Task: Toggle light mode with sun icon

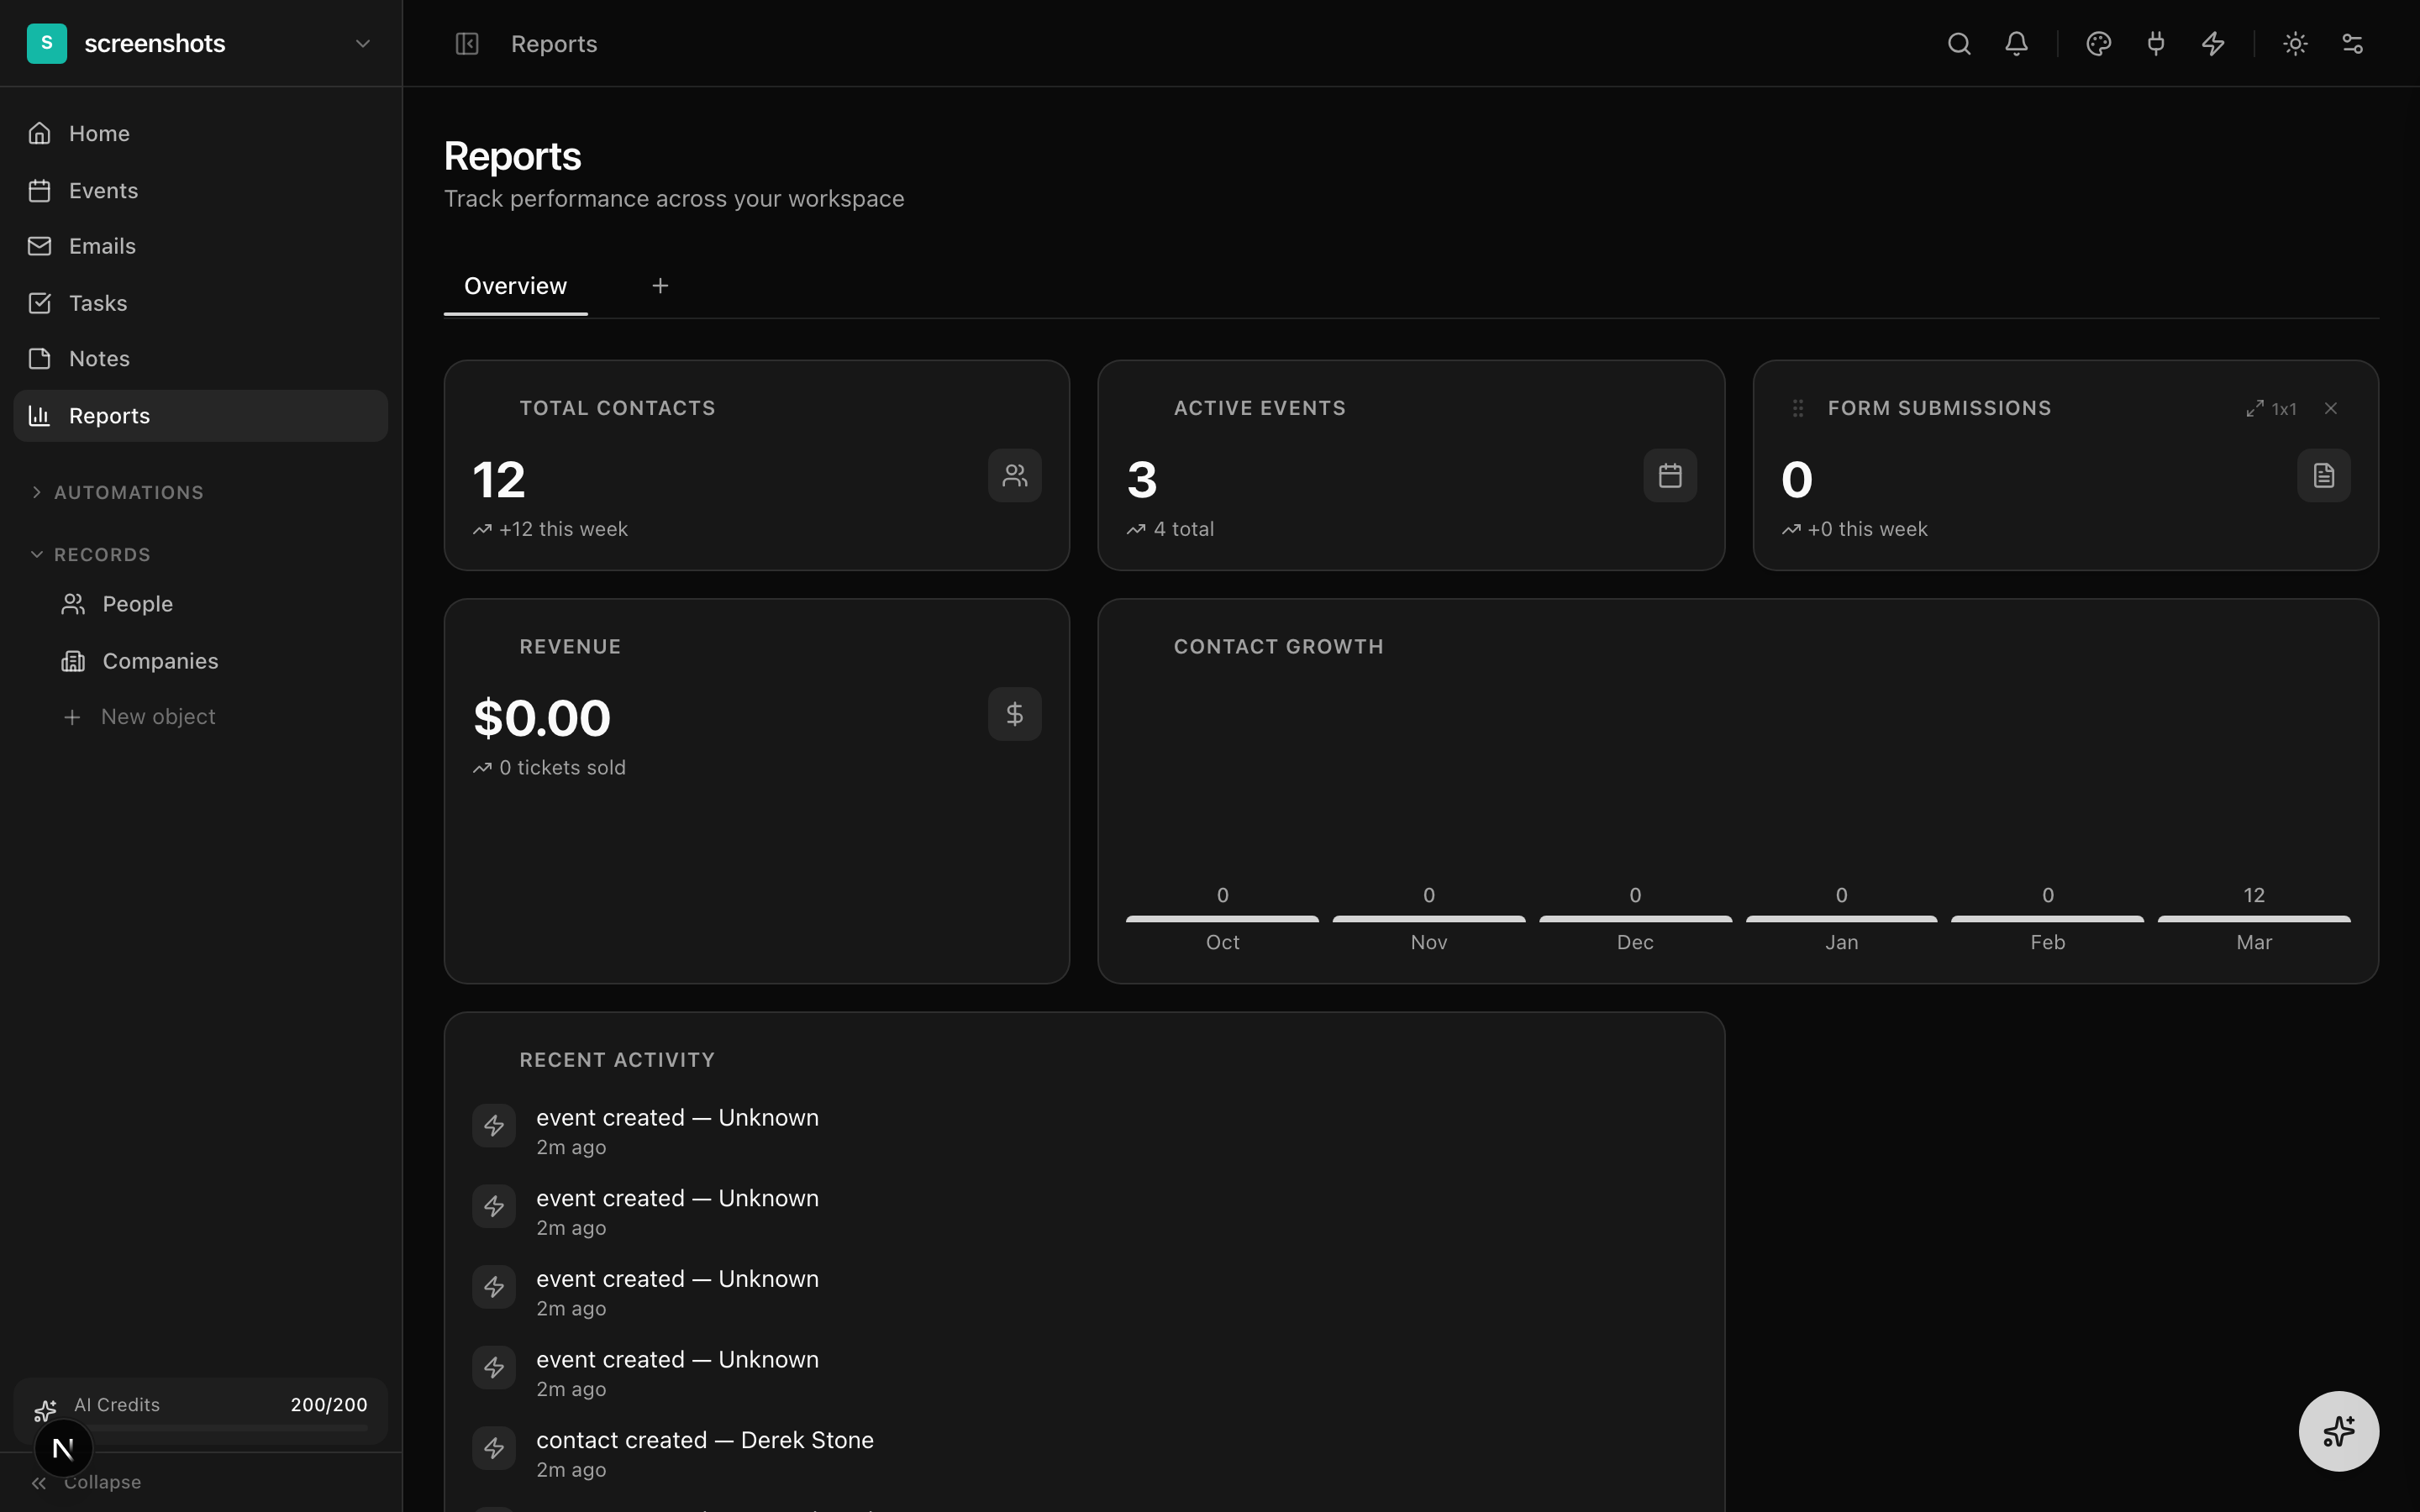Action: [2295, 44]
